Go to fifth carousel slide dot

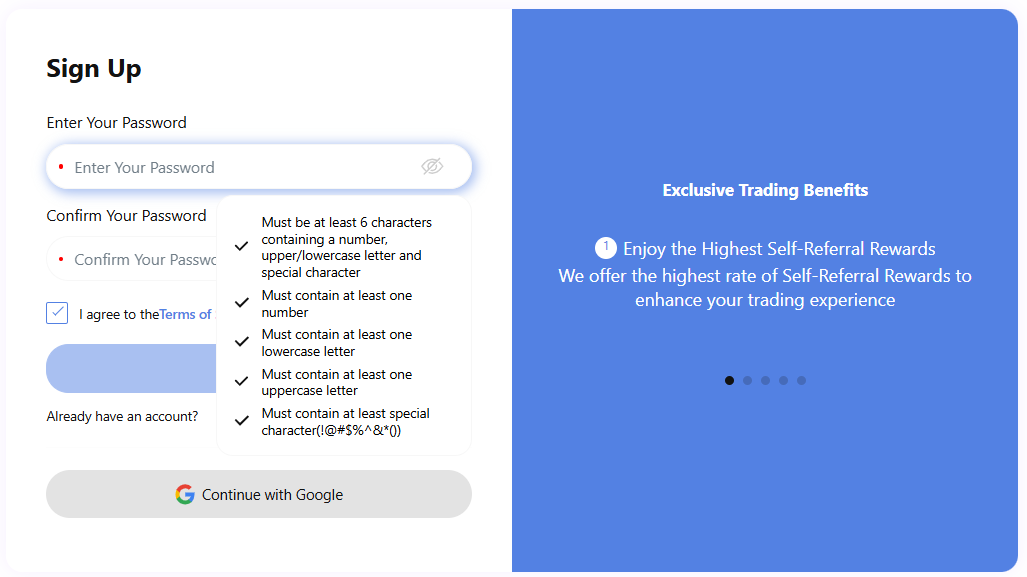click(x=801, y=380)
